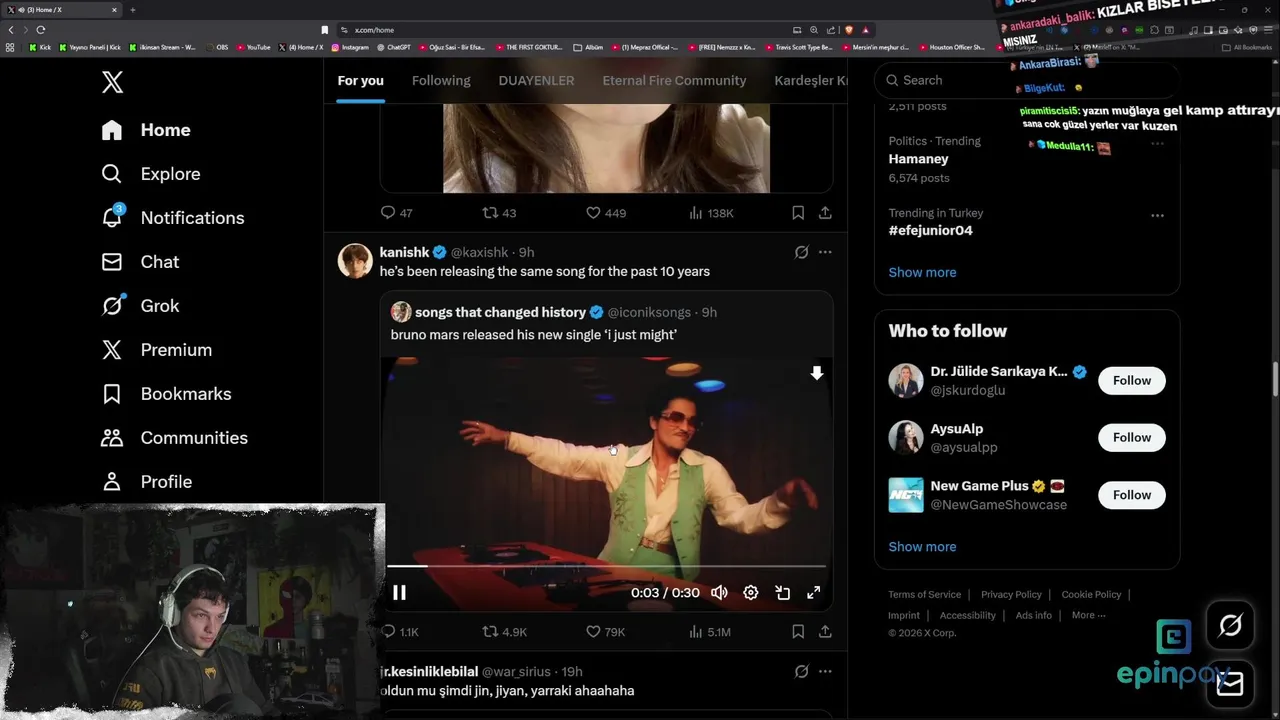Open the Hamaney trending topic

tap(918, 159)
